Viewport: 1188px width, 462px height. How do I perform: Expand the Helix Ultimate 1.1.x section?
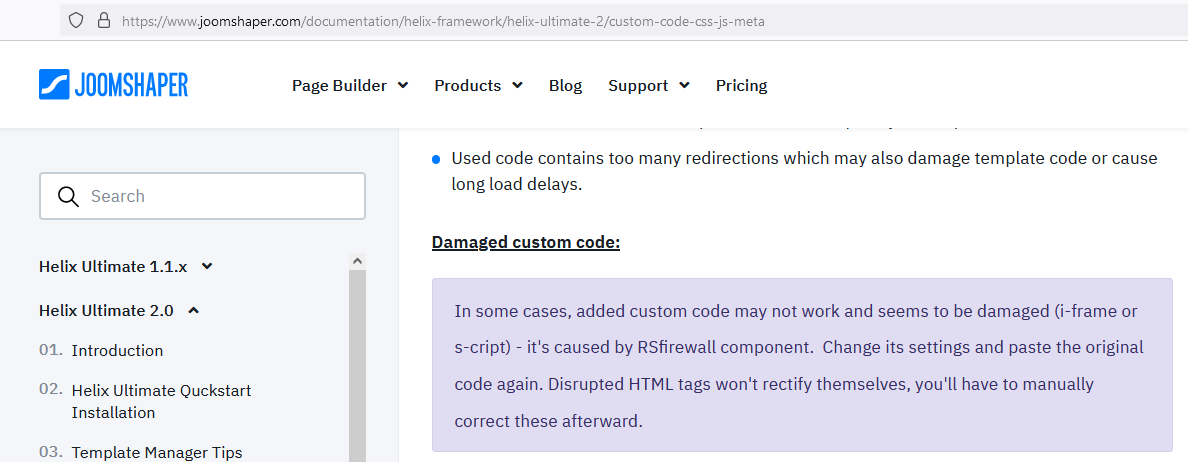point(126,267)
